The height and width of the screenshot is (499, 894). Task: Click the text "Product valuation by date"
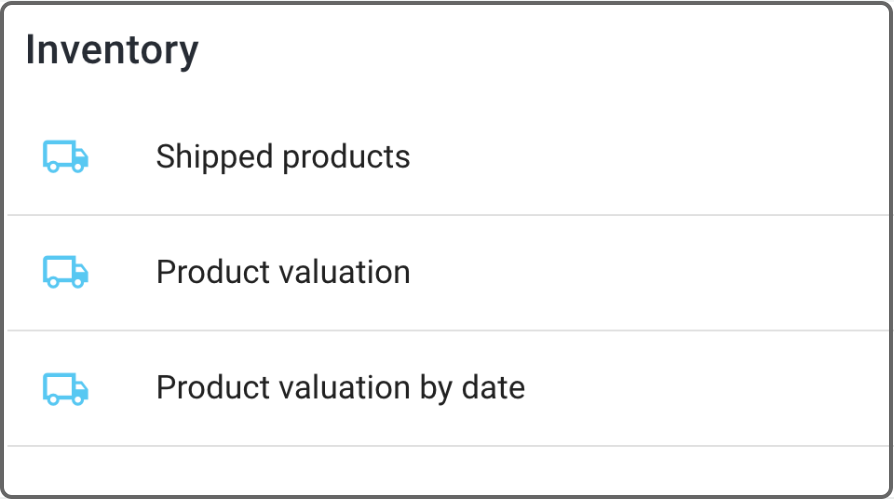340,388
